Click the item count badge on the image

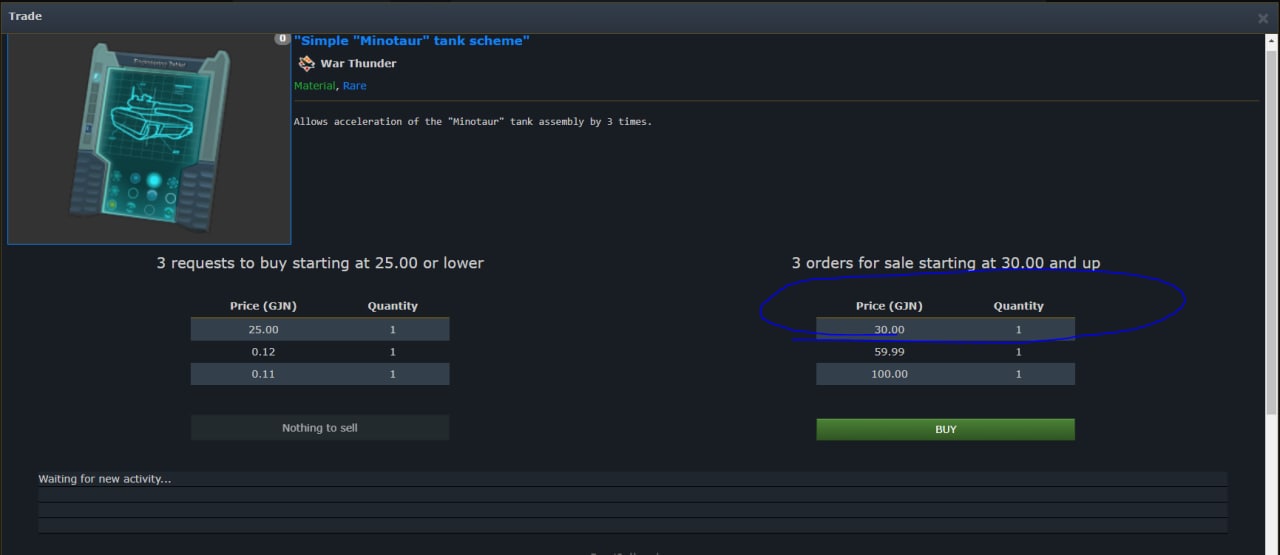(x=283, y=39)
